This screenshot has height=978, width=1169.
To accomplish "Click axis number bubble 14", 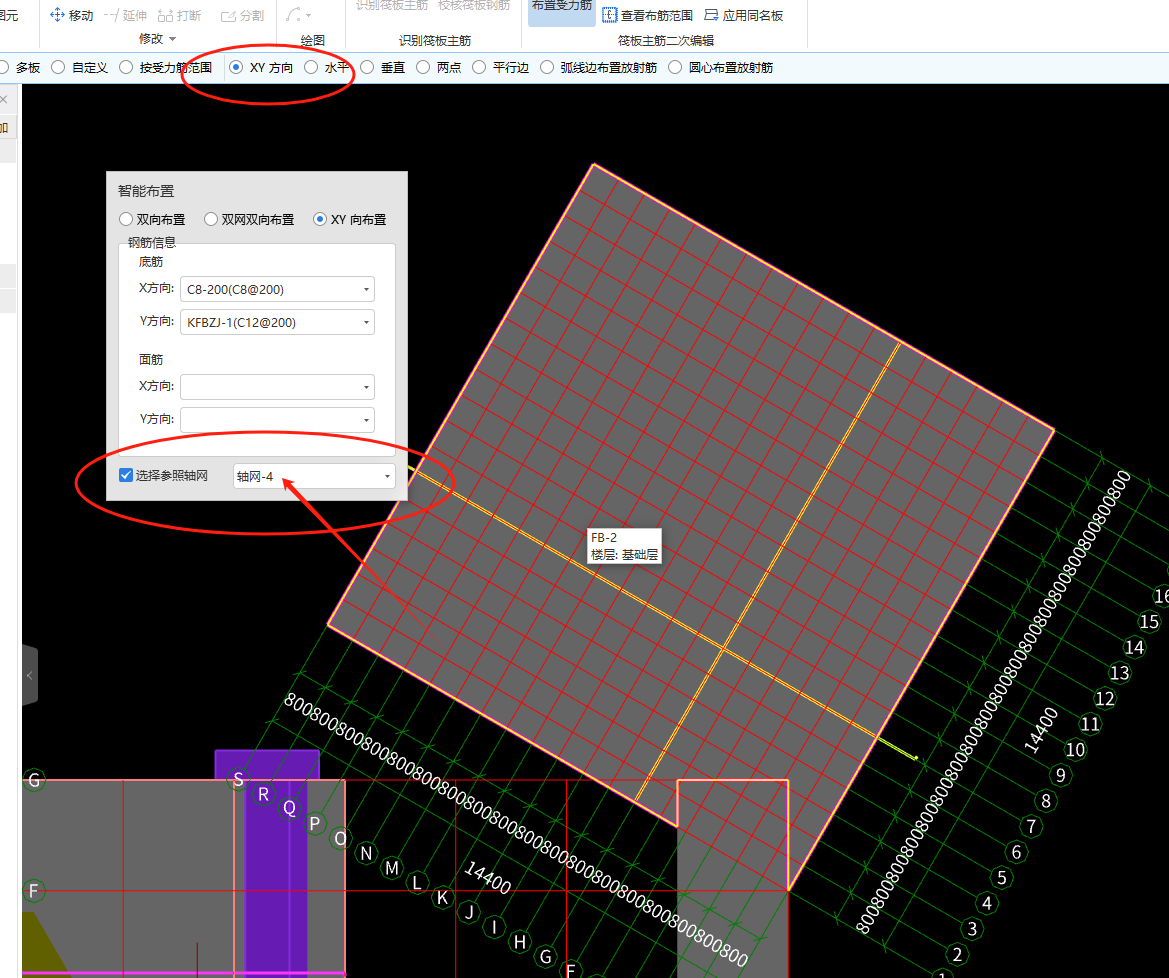I will pos(1134,648).
